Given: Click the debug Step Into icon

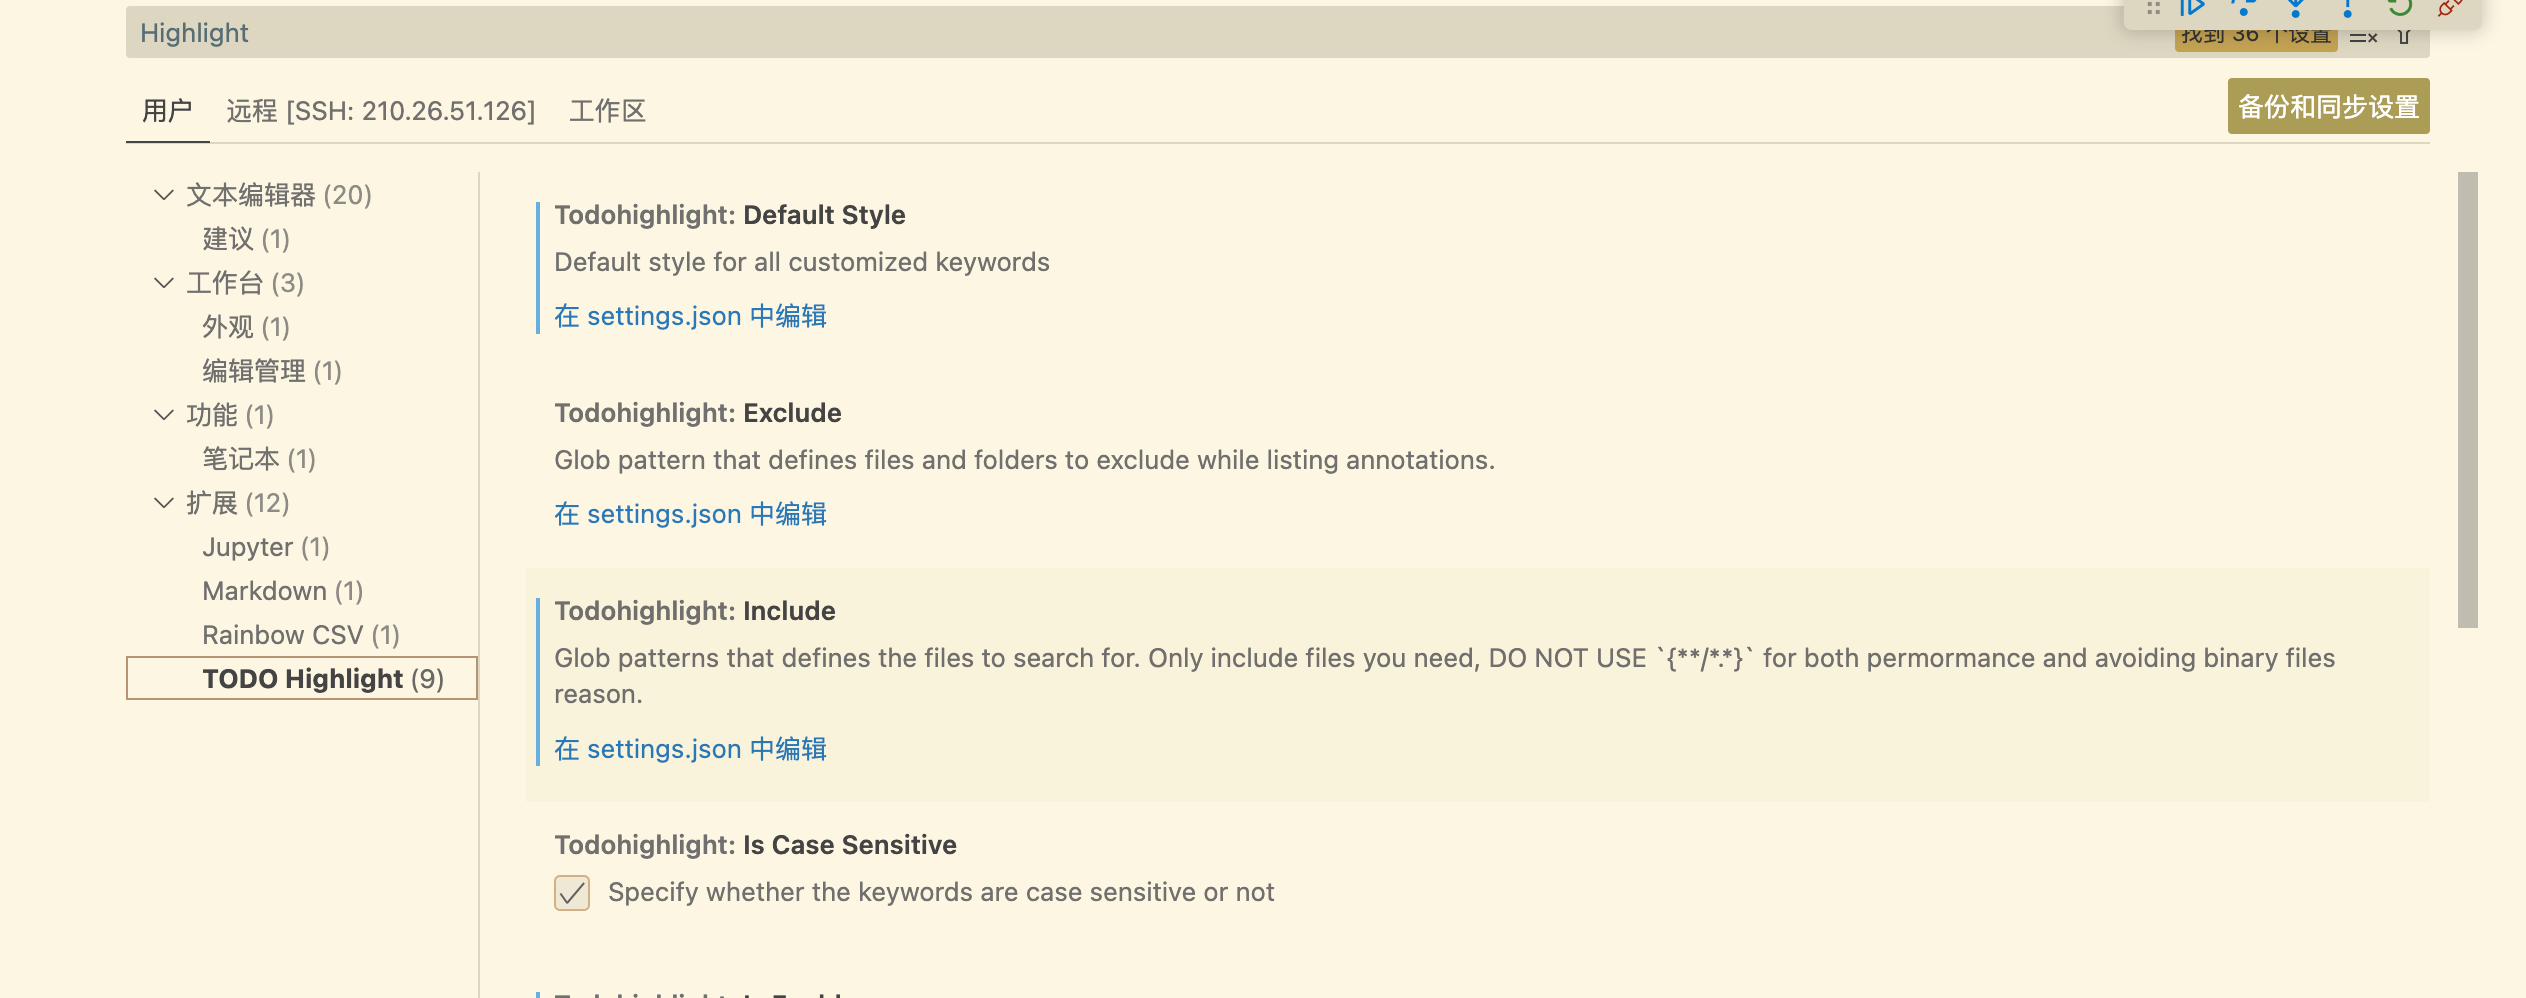Looking at the screenshot, I should [x=2296, y=8].
